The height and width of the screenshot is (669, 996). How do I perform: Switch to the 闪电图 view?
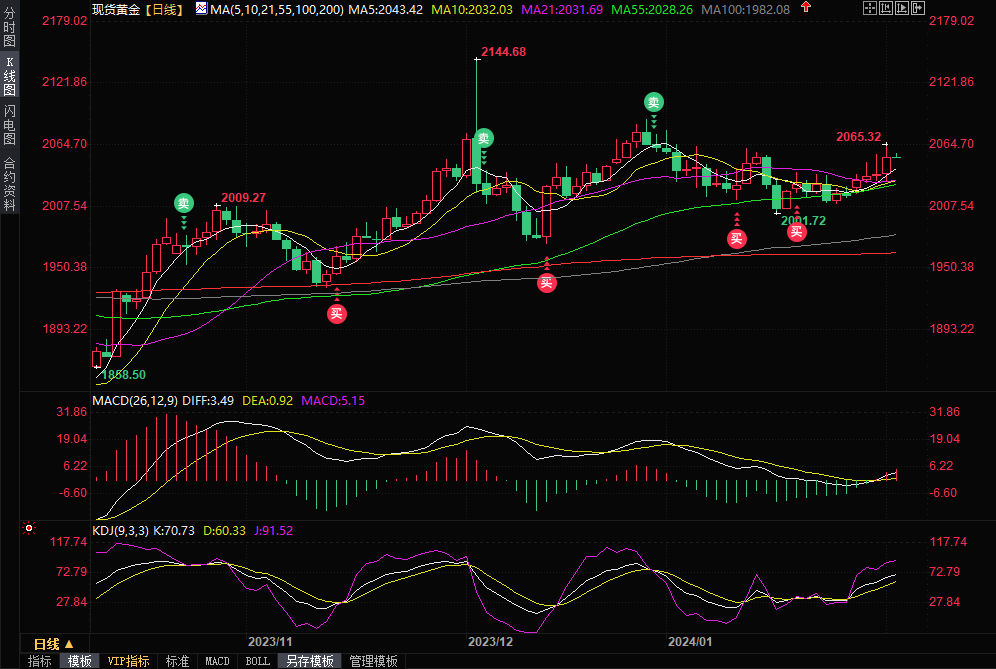point(9,124)
